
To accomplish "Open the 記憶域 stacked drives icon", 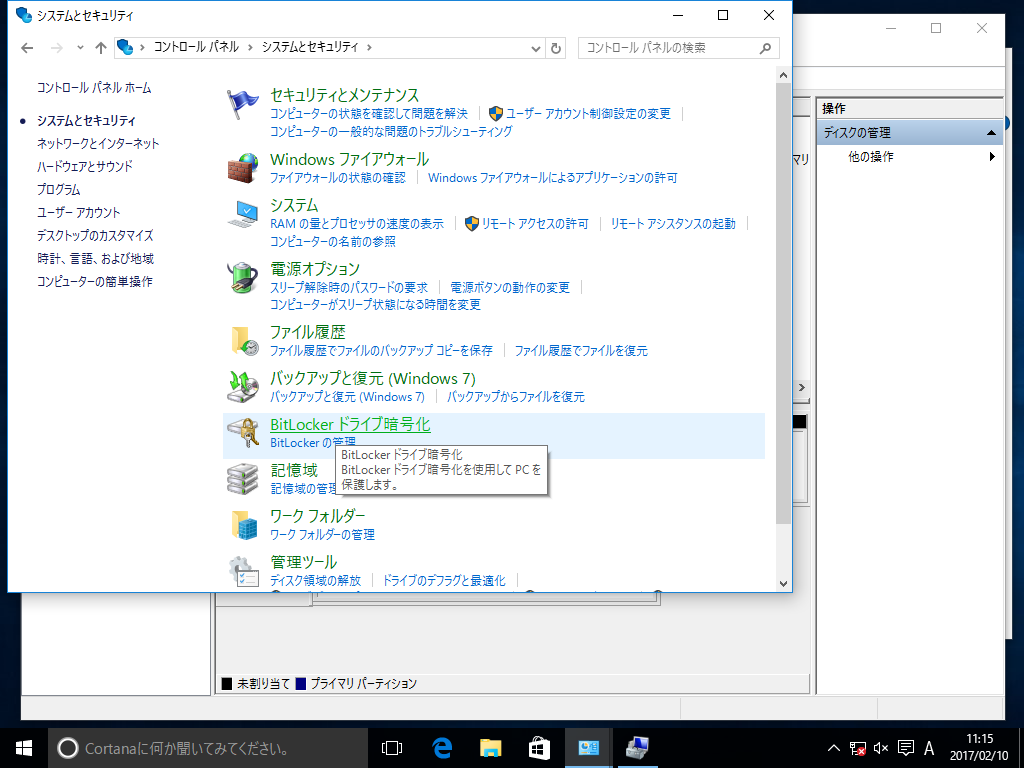I will [242, 479].
